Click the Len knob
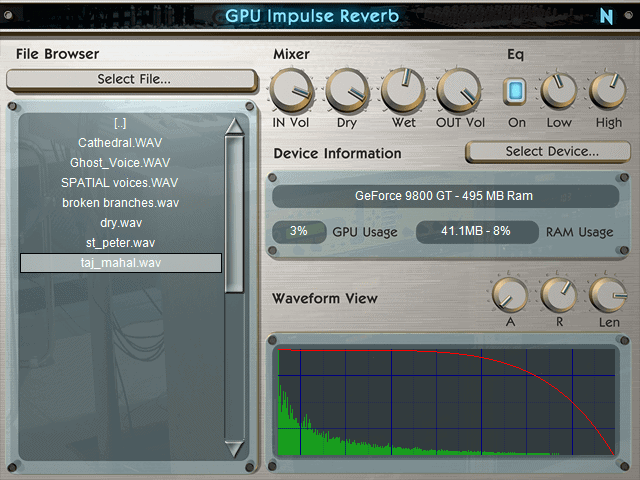The width and height of the screenshot is (640, 480). pos(608,295)
